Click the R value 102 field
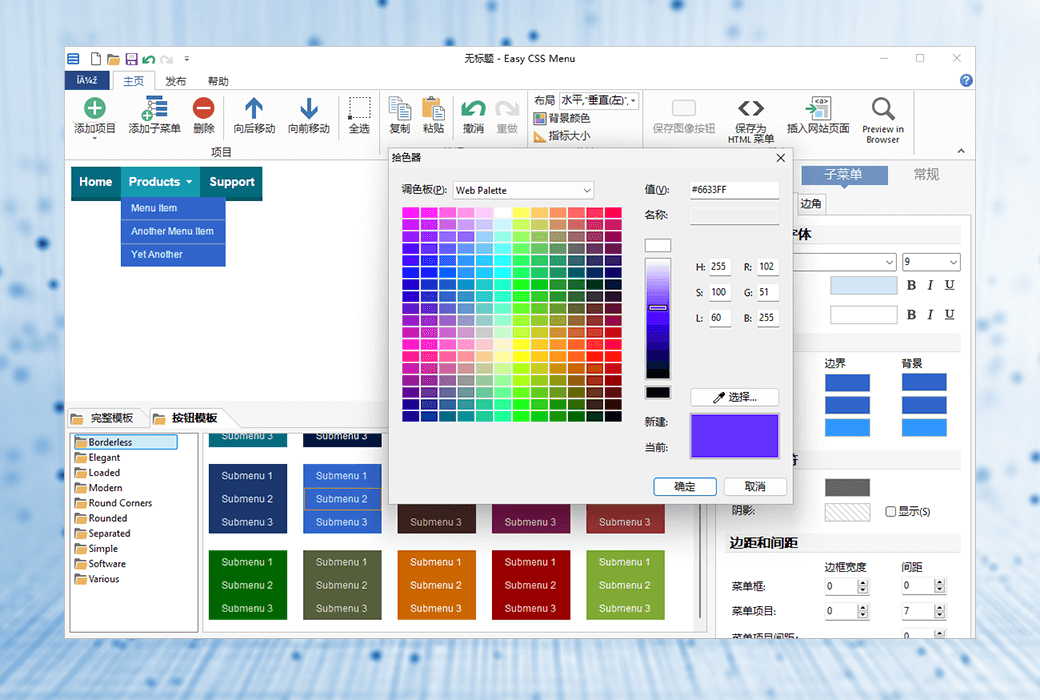This screenshot has width=1040, height=700. 767,267
